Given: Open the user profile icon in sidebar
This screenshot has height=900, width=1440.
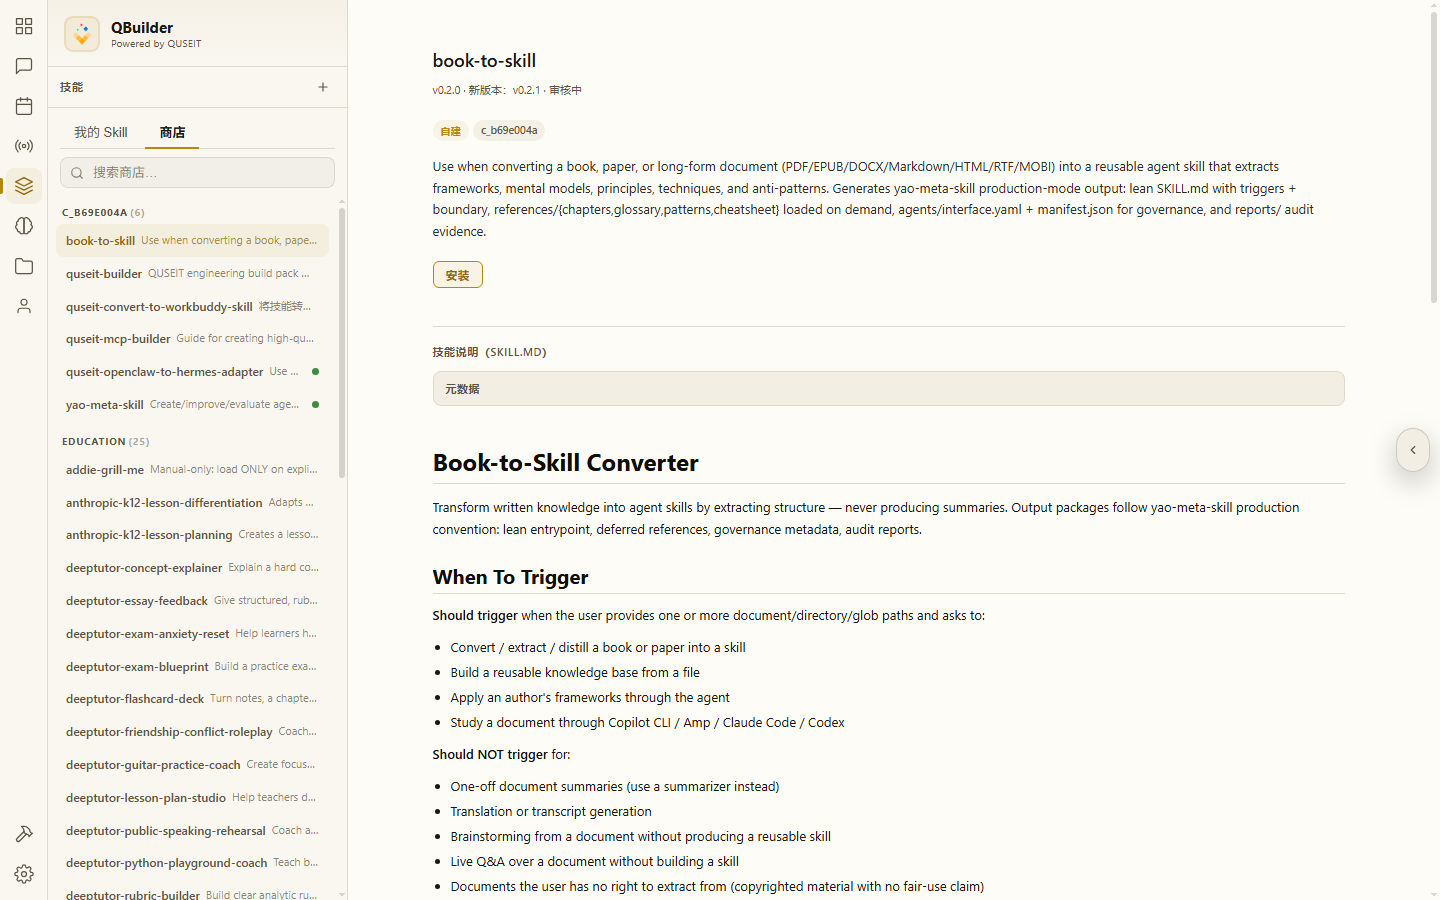Looking at the screenshot, I should point(24,306).
